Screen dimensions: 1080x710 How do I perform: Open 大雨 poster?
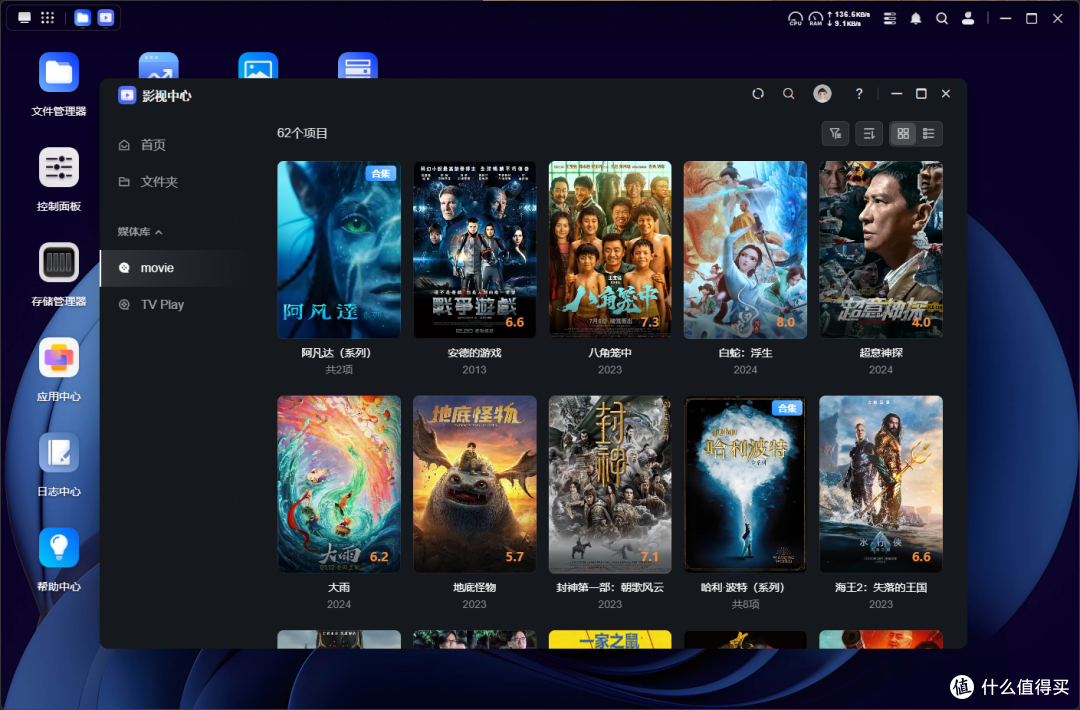click(x=339, y=484)
